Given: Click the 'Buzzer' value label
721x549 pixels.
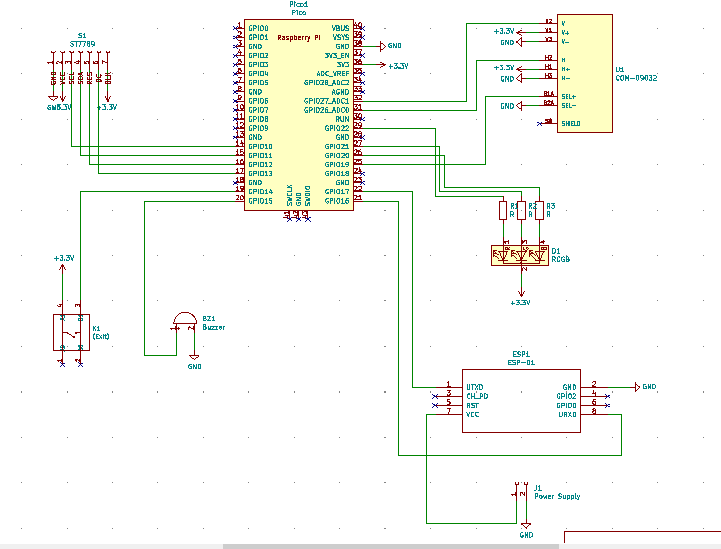Looking at the screenshot, I should [x=214, y=327].
